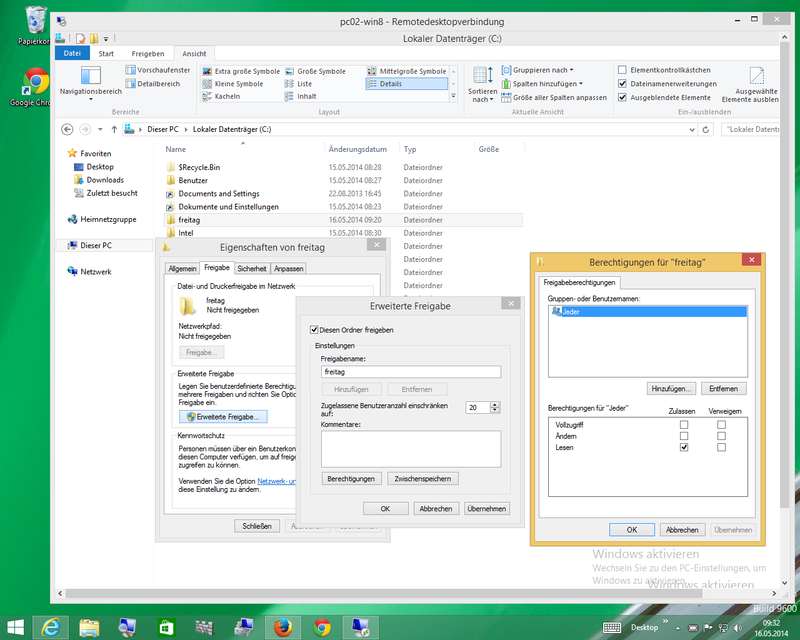Deny Ändern permission for Jeder
Viewport: 800px width, 640px height.
click(720, 436)
